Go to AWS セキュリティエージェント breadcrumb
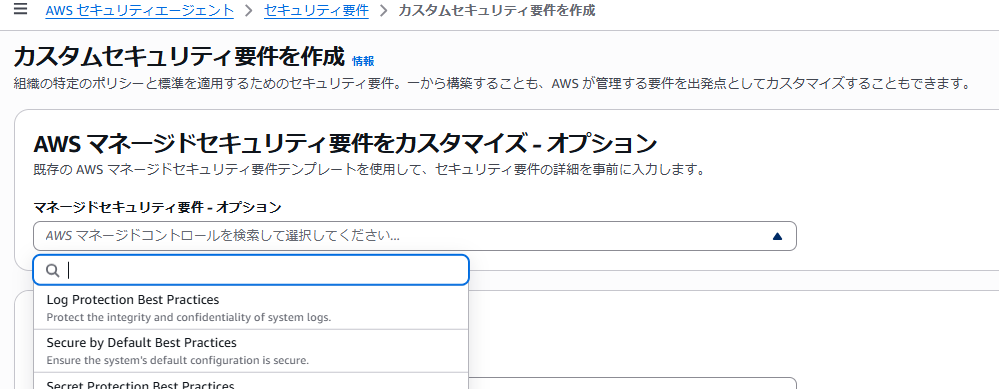This screenshot has height=389, width=999. click(x=140, y=11)
